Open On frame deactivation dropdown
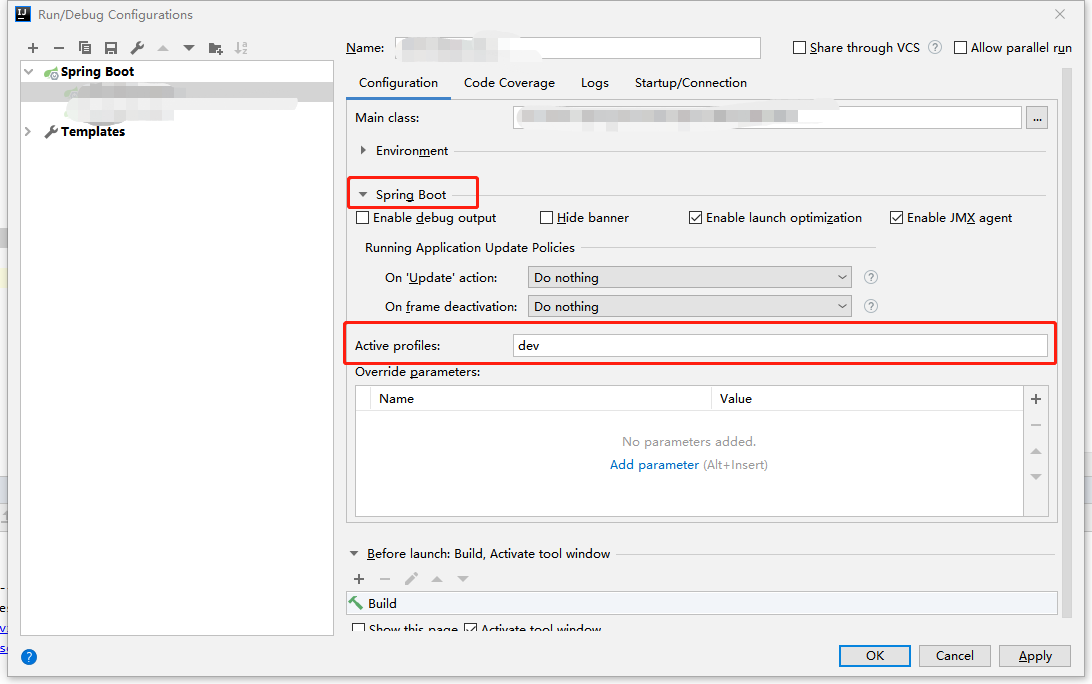 click(689, 306)
